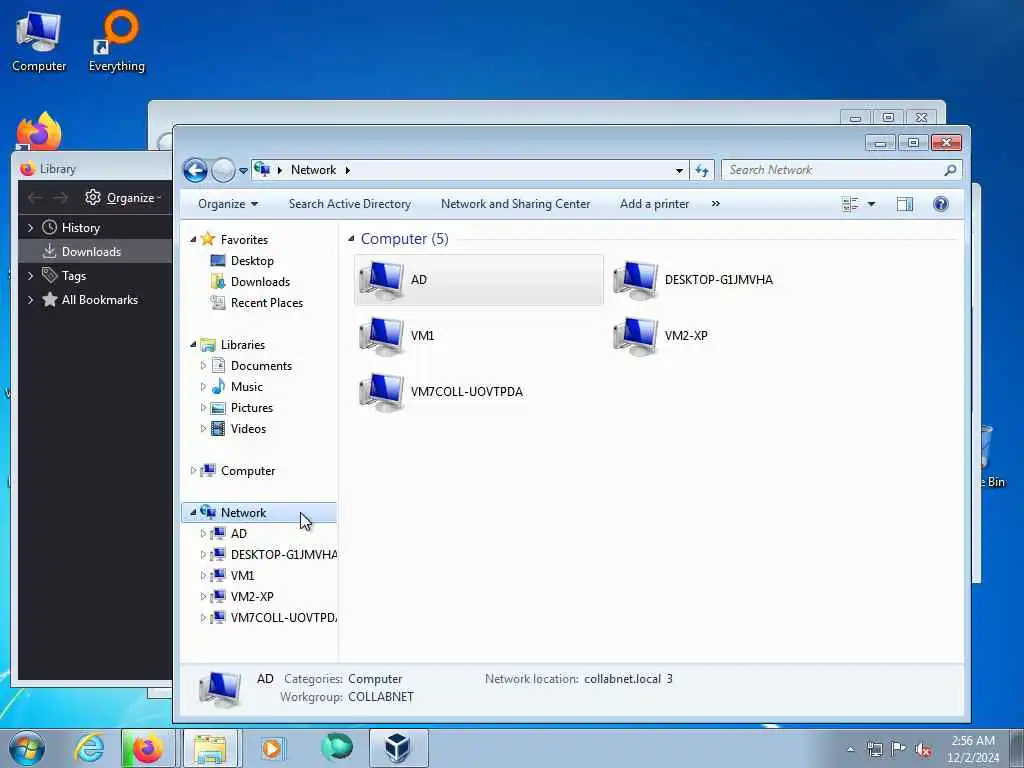Image resolution: width=1024 pixels, height=768 pixels.
Task: Open Organize menu in Firefox Library
Action: (x=123, y=198)
